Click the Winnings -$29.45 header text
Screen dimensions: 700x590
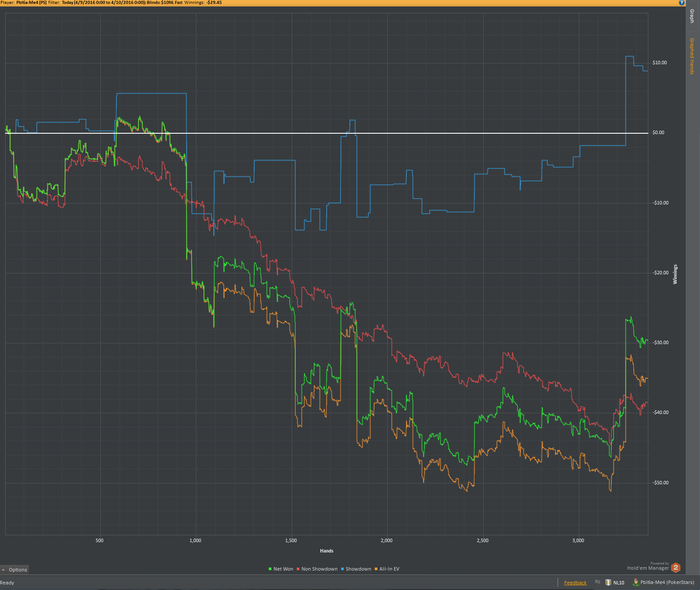[203, 2]
